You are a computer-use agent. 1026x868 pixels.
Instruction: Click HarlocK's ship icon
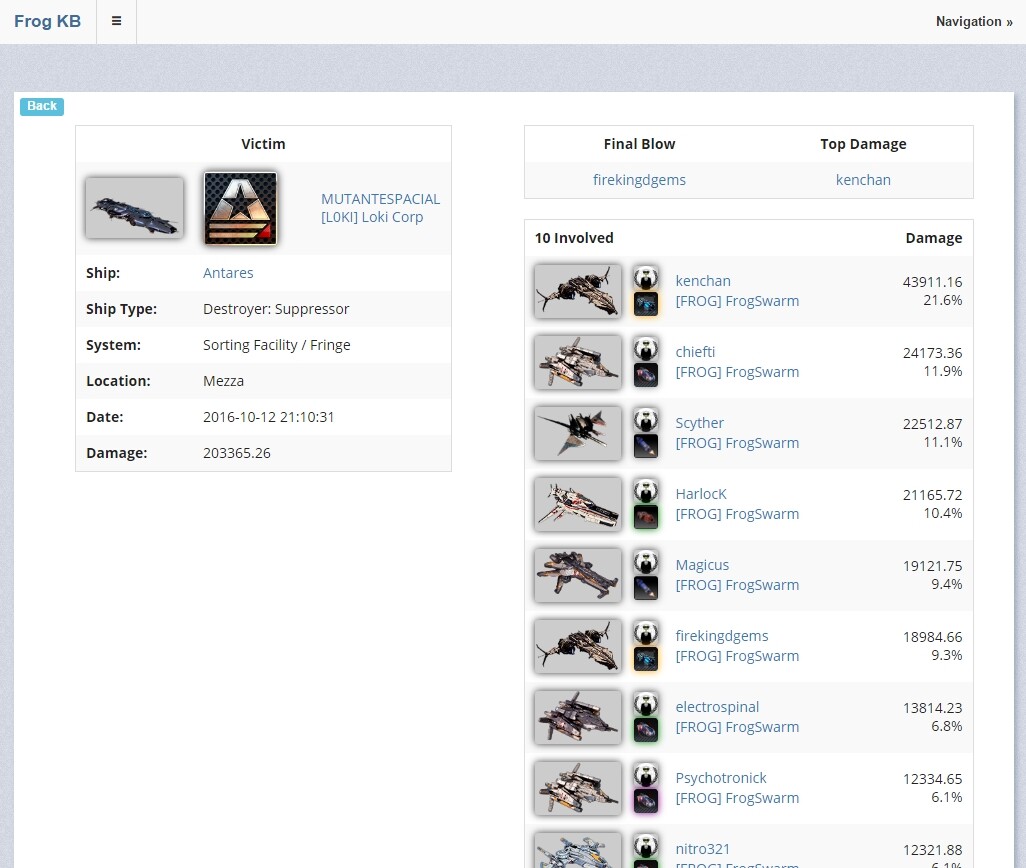click(578, 504)
